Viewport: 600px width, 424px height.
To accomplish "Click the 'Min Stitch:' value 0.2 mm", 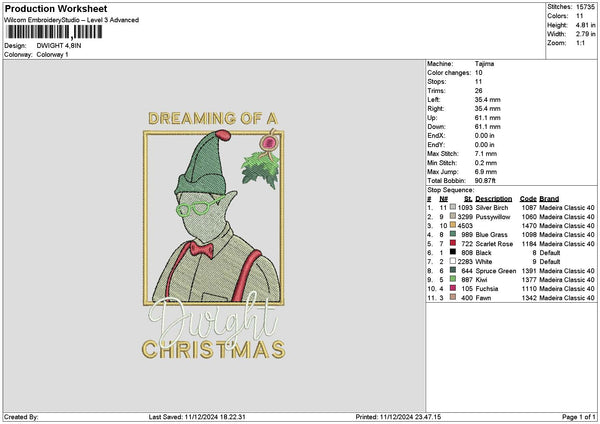I will tap(486, 163).
